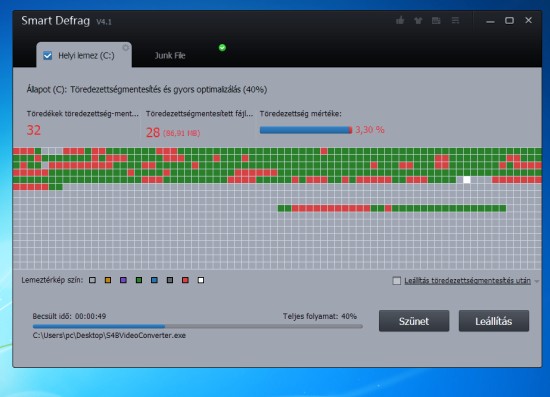Viewport: 550px width, 397px height.
Task: Click the Becsült idő 00:00:49 text
Action: [69, 316]
